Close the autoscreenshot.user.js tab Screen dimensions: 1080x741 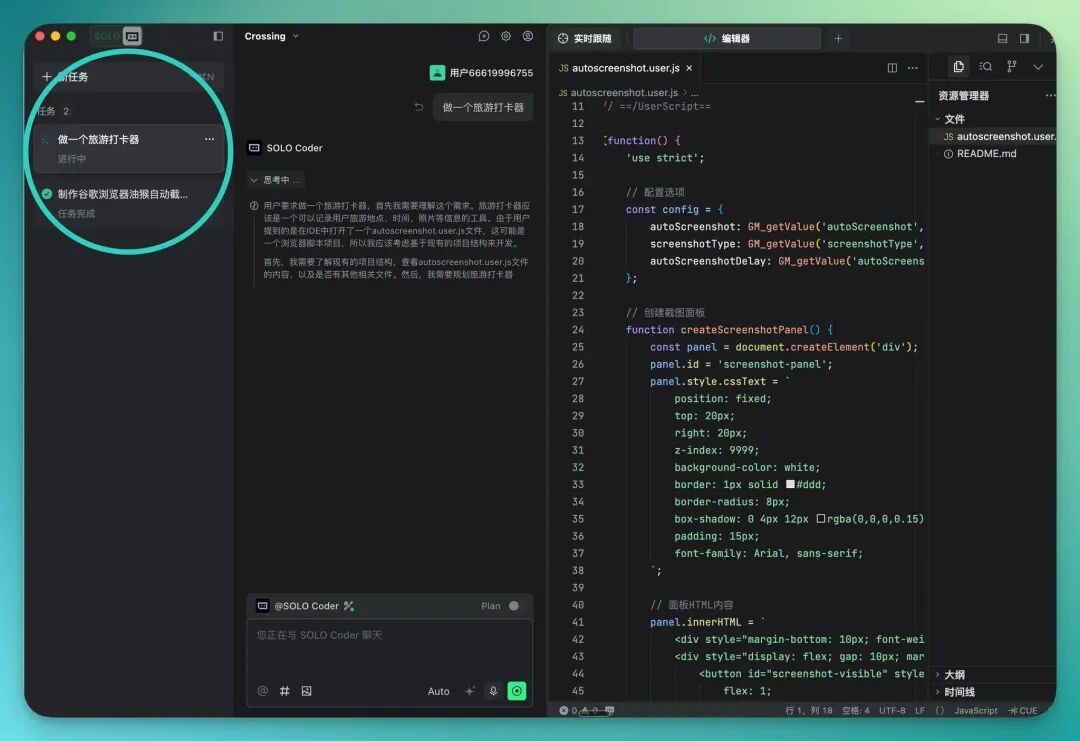click(689, 67)
